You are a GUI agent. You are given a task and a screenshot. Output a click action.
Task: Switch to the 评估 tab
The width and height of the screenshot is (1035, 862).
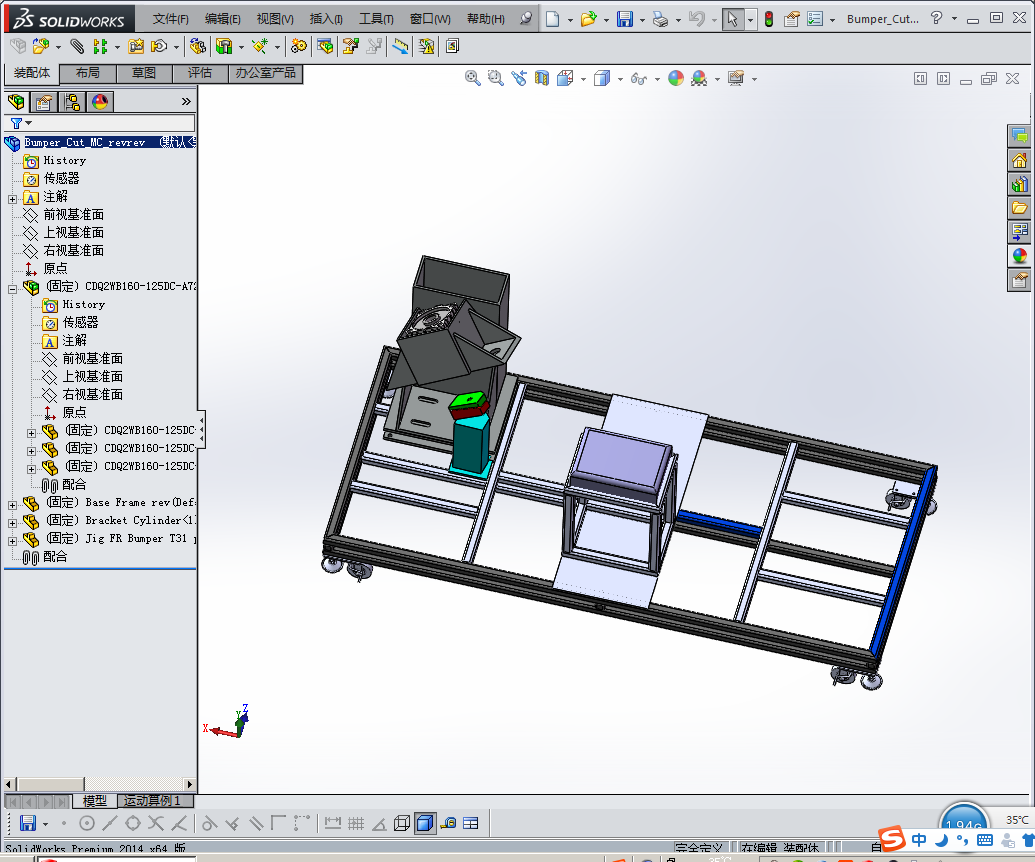pos(200,73)
